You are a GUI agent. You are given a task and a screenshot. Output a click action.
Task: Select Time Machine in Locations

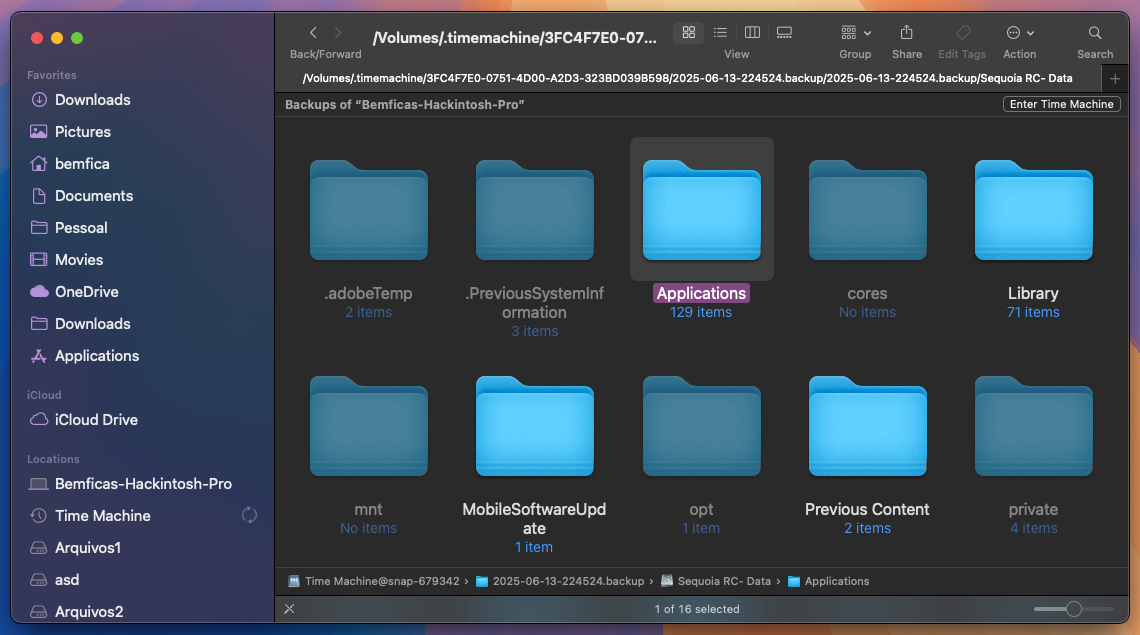pos(90,516)
